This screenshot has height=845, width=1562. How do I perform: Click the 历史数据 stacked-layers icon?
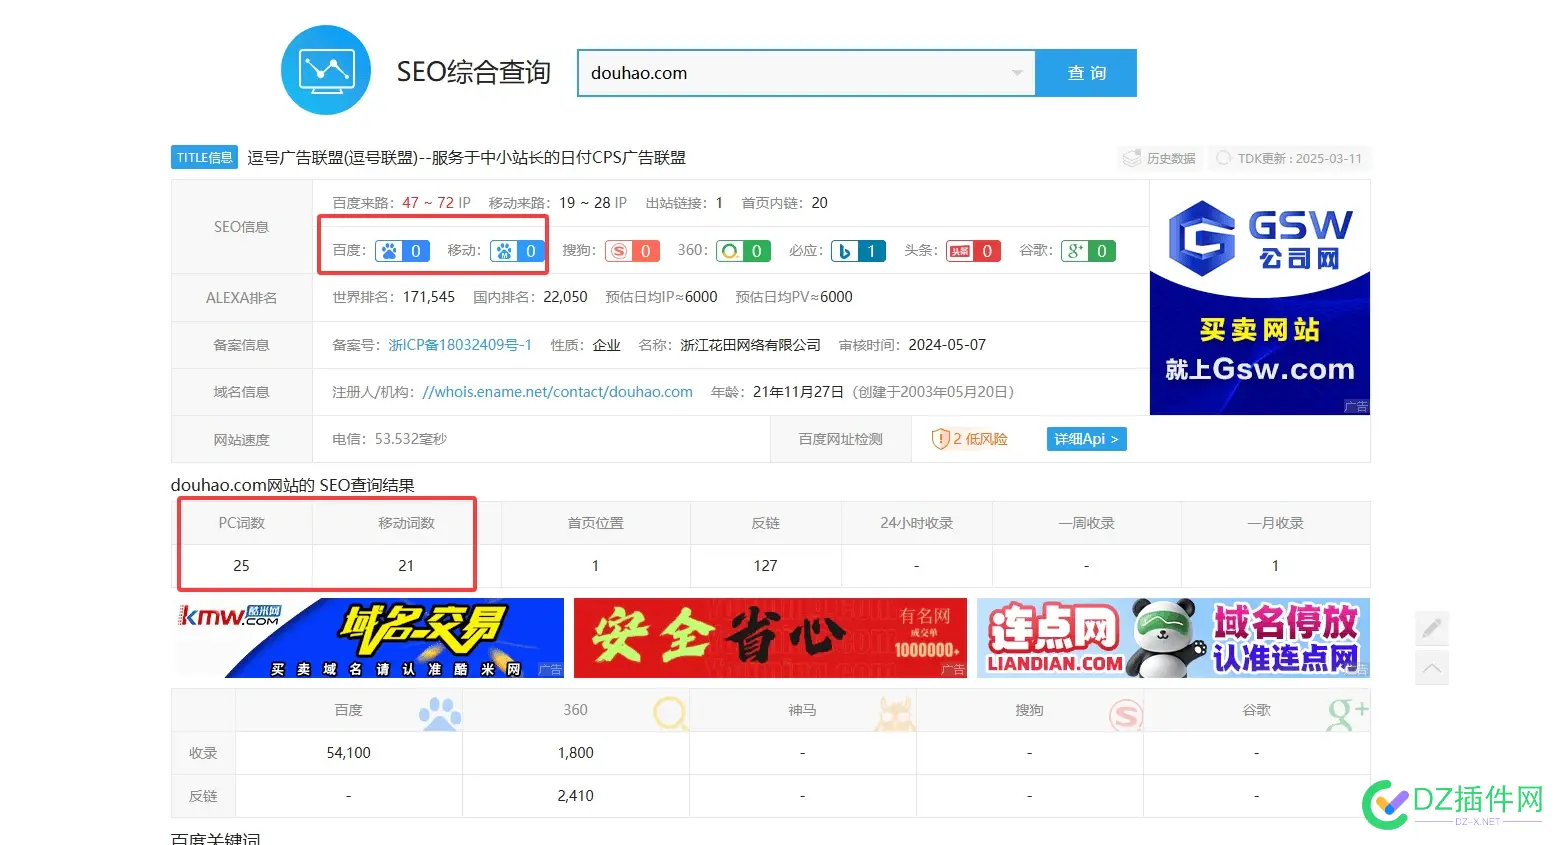click(x=1131, y=157)
